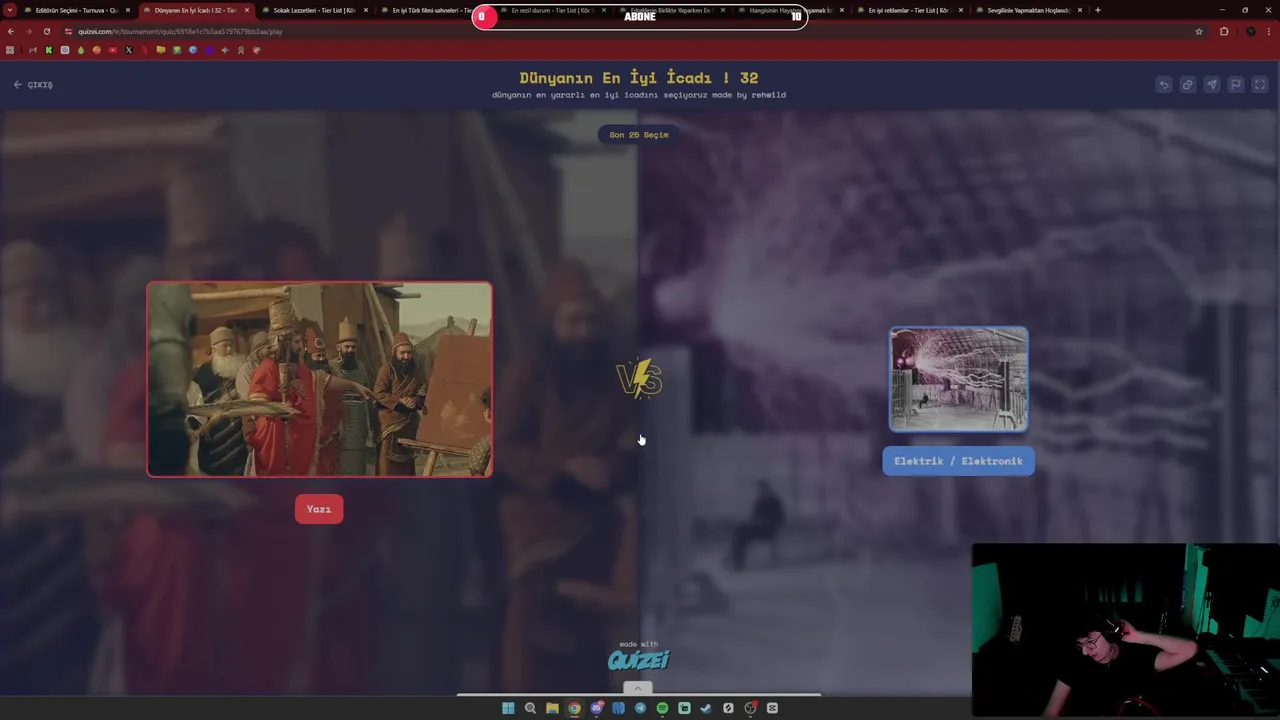Open the X bookmark in bookmarks bar

[x=129, y=50]
